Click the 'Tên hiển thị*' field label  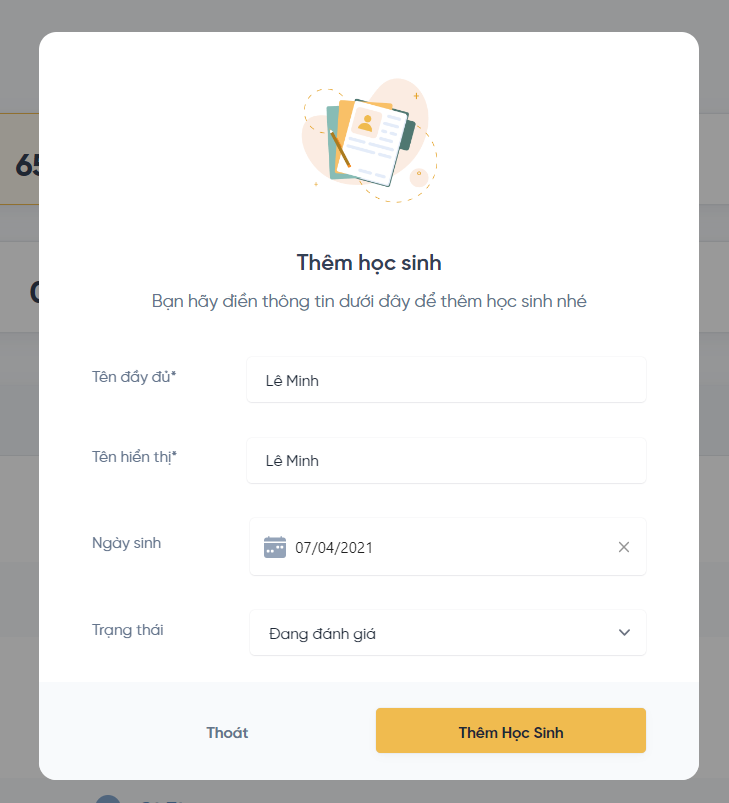[134, 457]
